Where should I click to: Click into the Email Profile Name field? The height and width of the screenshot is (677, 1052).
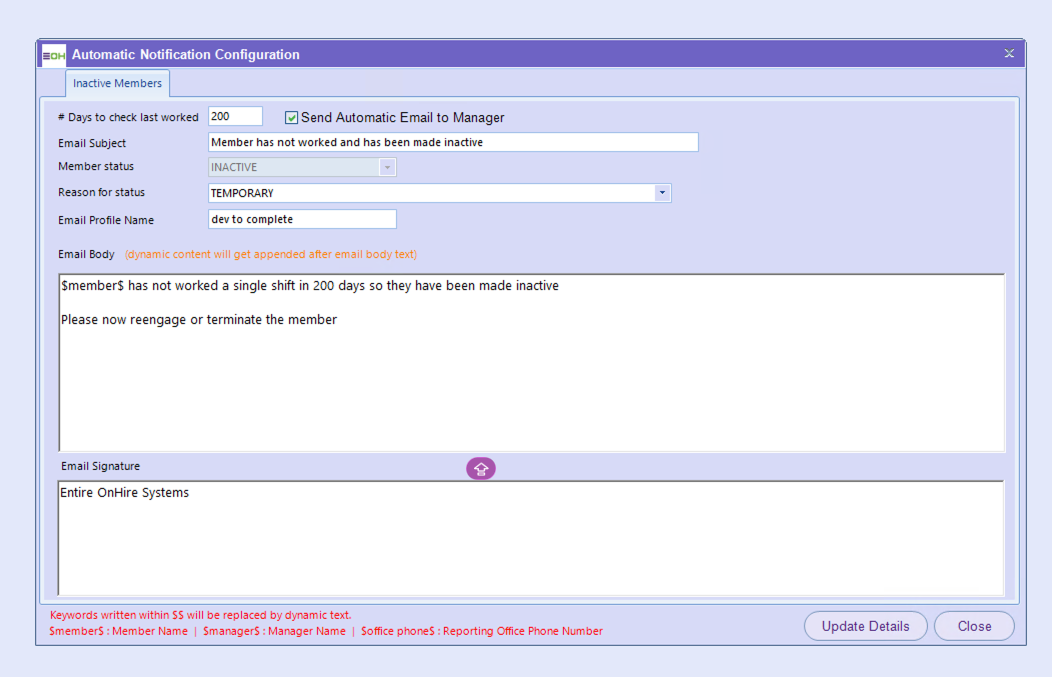pos(302,219)
